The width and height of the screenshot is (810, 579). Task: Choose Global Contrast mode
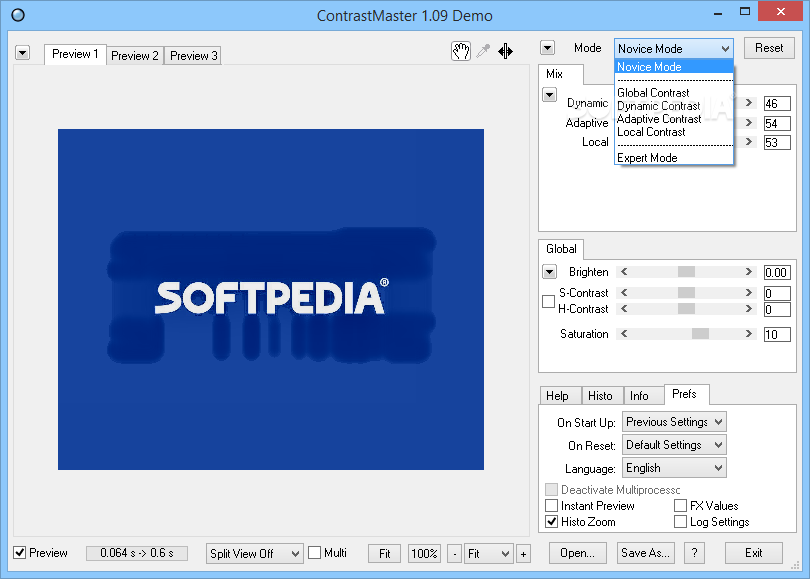pos(674,93)
